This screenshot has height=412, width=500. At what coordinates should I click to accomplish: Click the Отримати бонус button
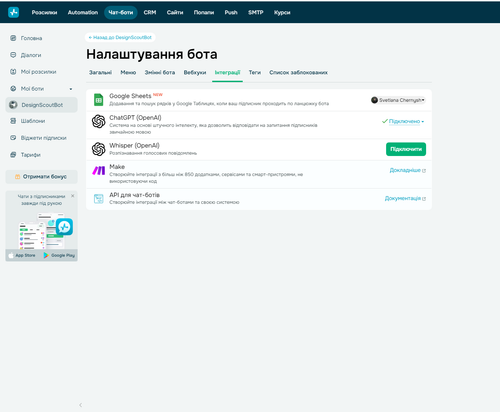coord(42,177)
